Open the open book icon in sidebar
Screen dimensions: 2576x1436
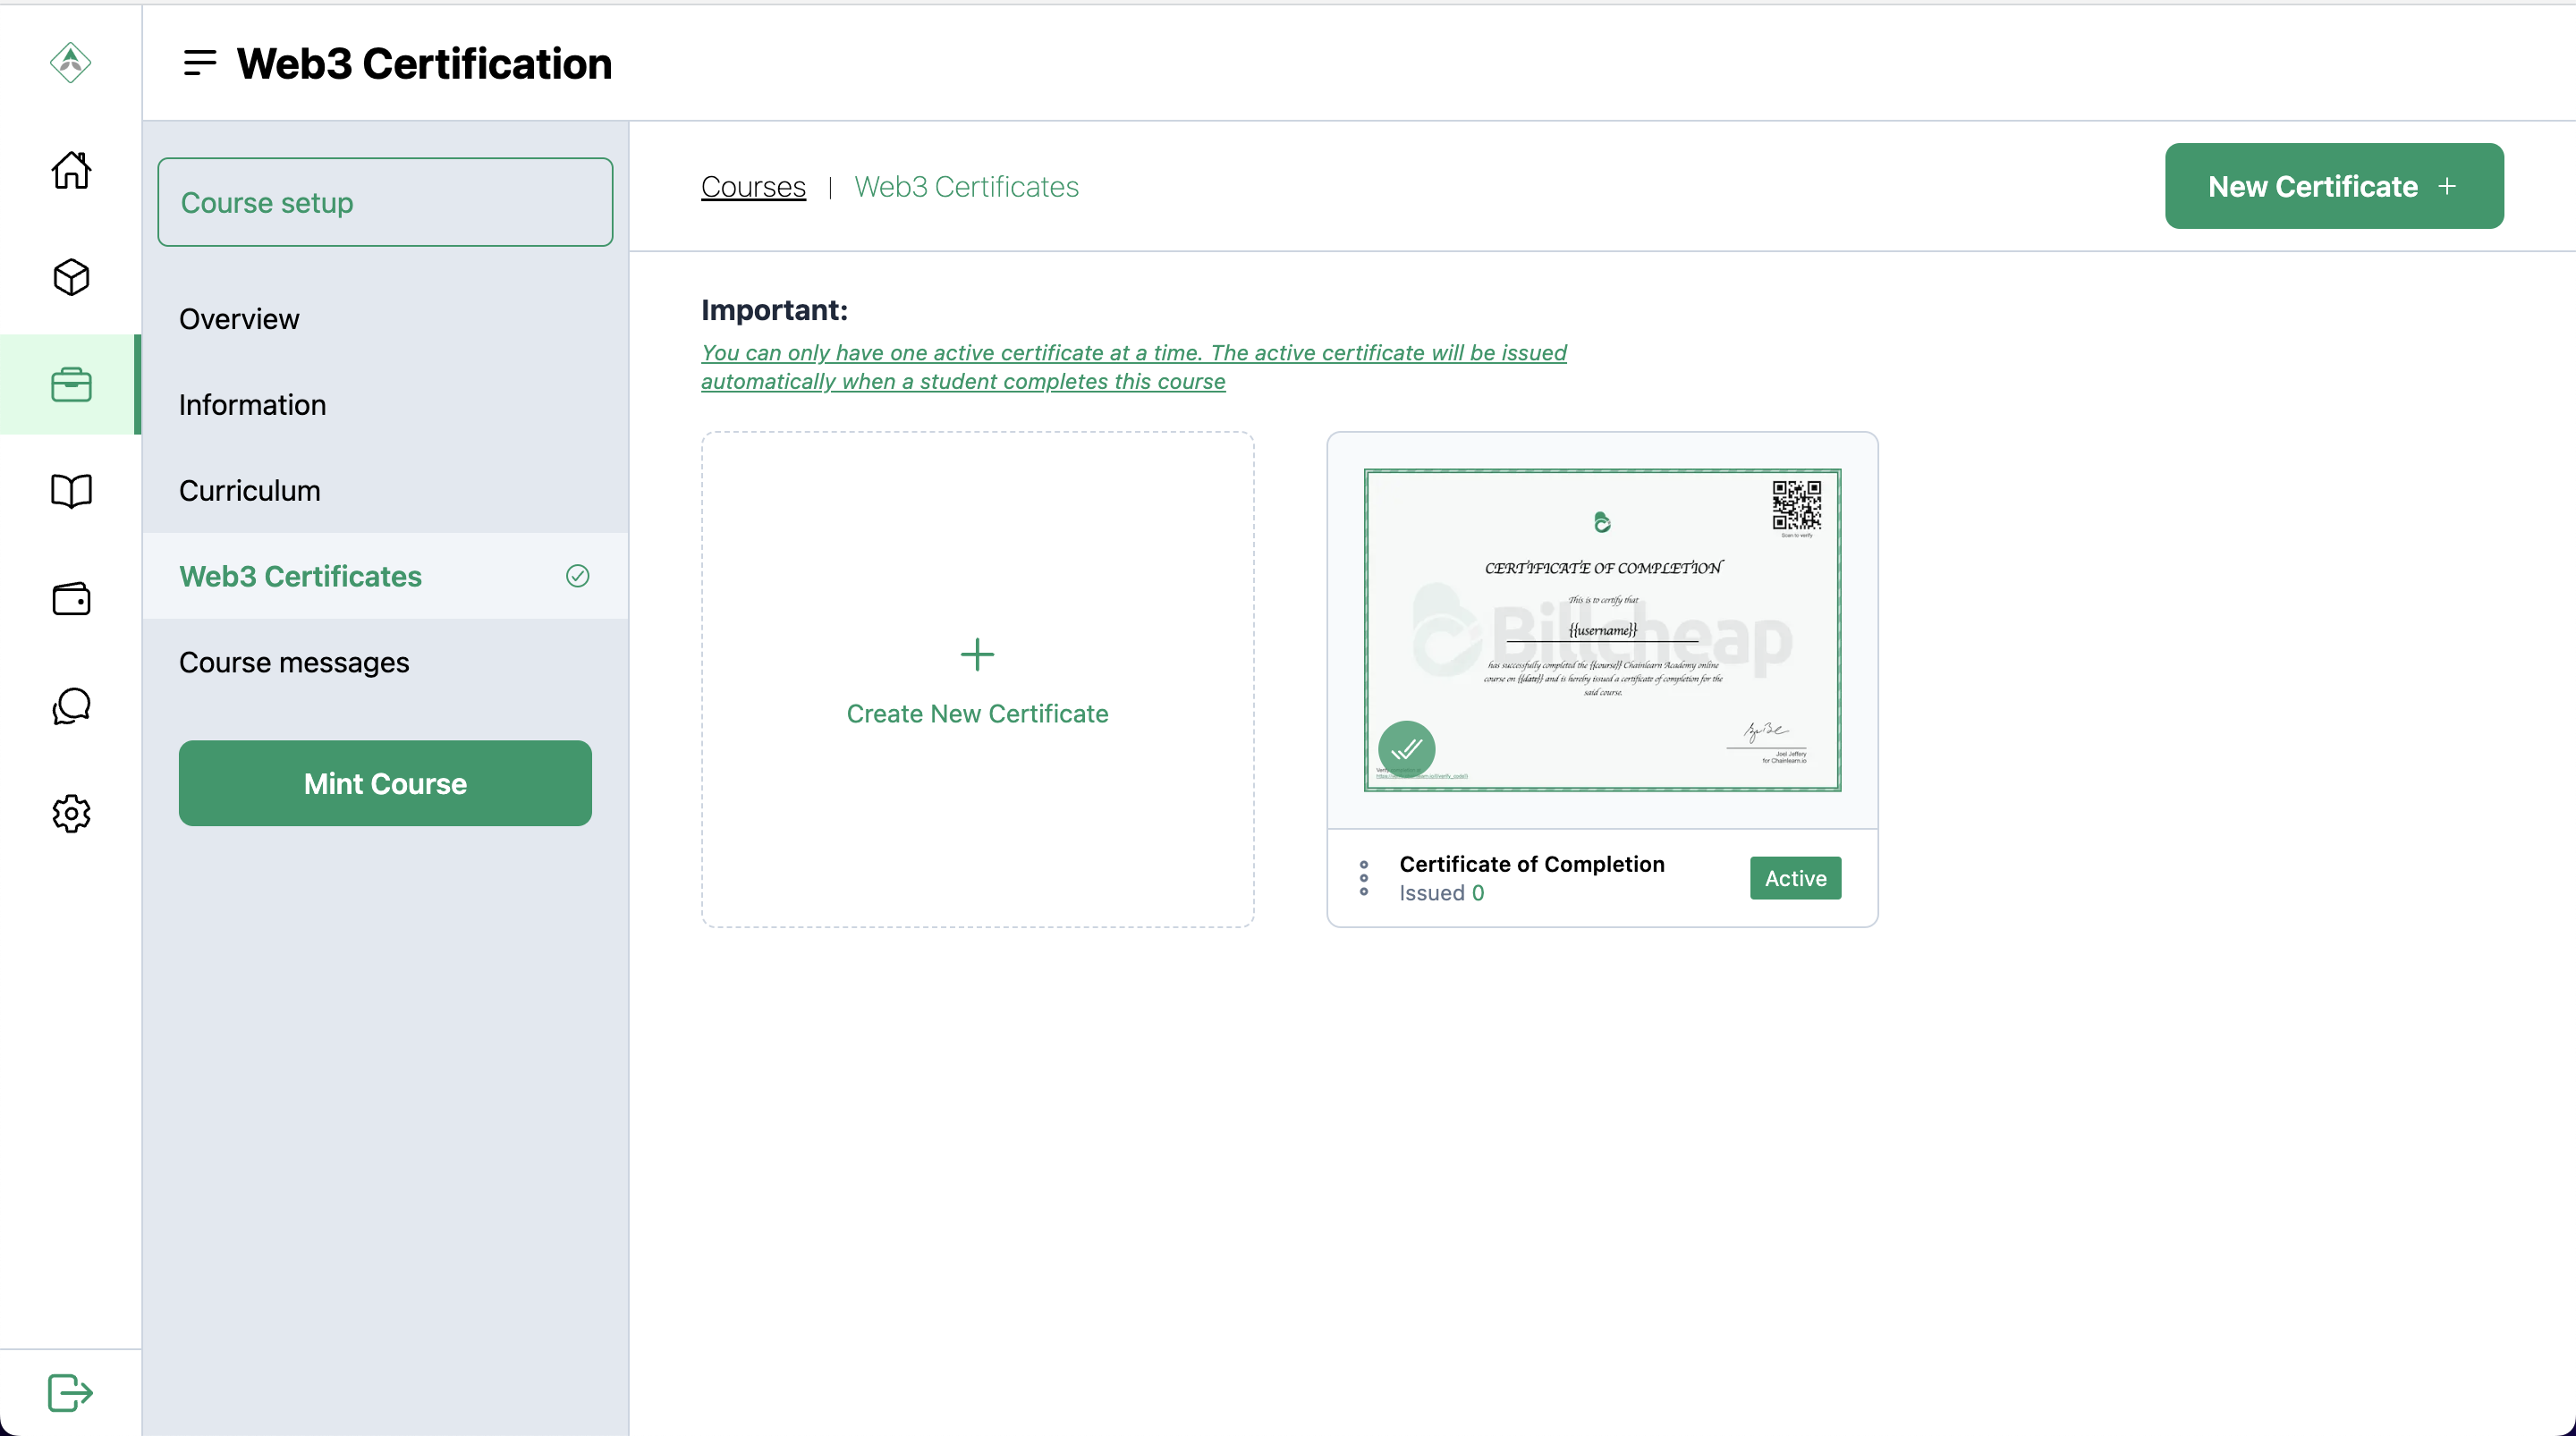[x=71, y=491]
